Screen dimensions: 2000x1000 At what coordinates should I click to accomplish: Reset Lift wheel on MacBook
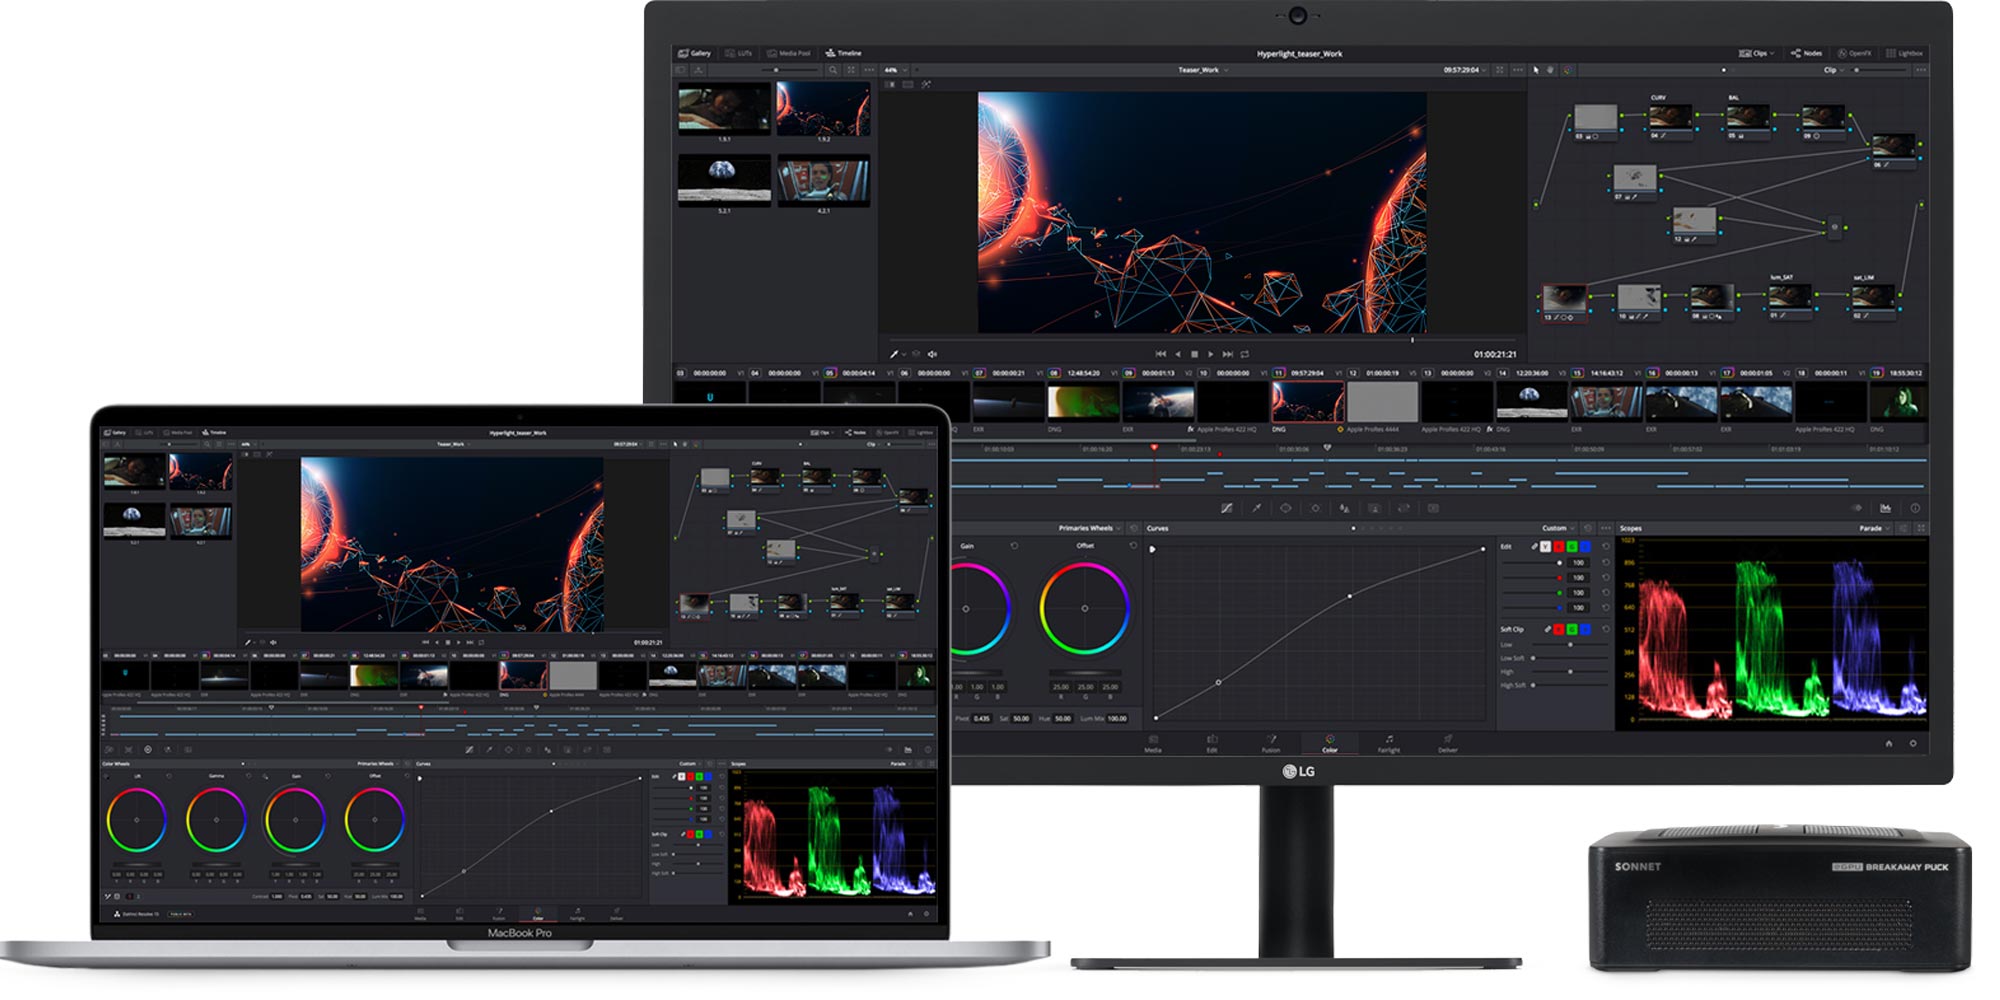169,776
